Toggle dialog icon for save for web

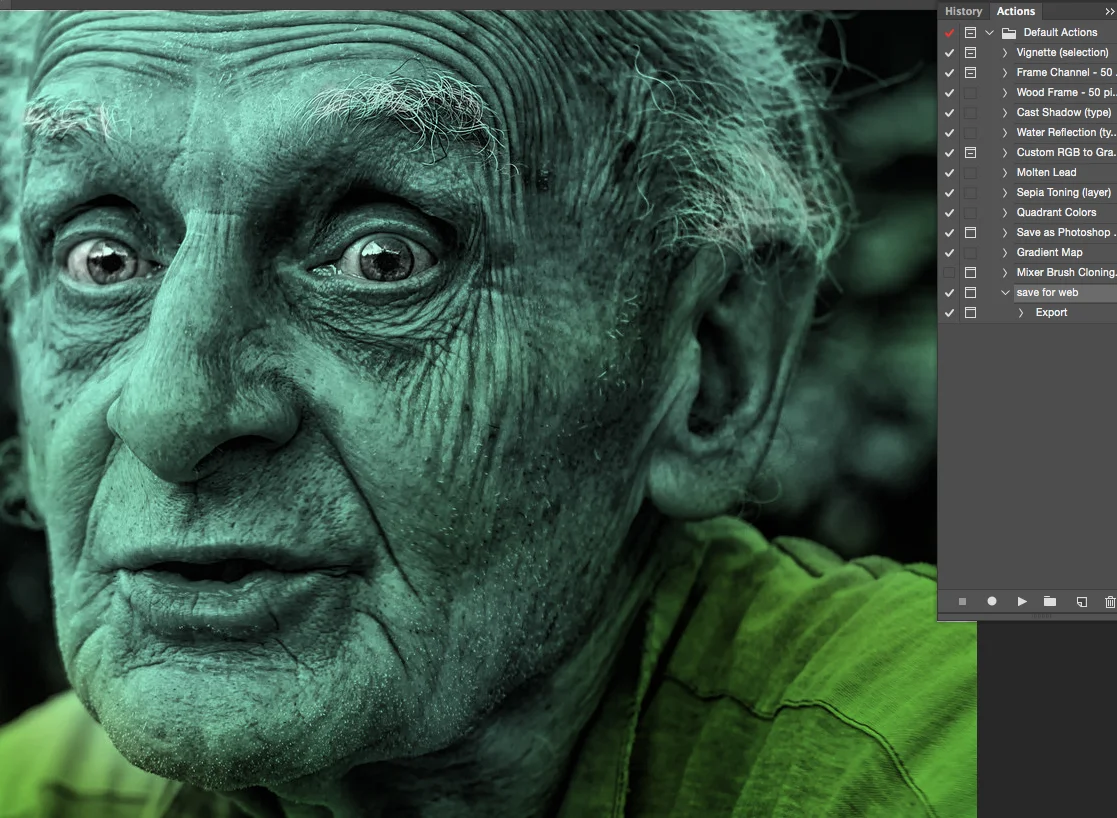[x=970, y=292]
